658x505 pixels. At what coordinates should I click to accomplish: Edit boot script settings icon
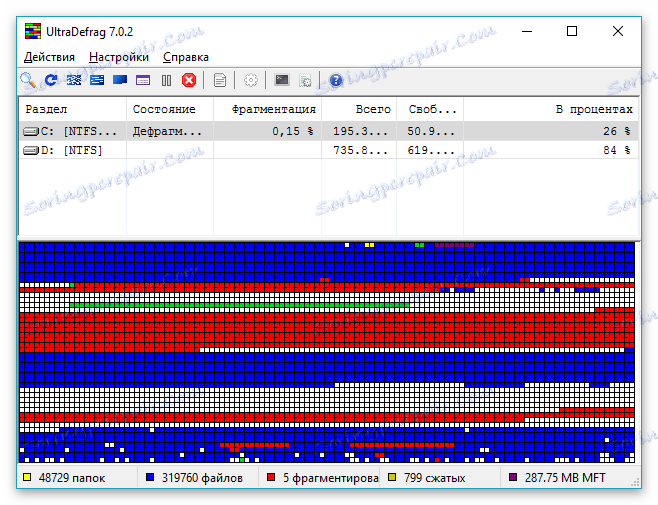[x=305, y=80]
